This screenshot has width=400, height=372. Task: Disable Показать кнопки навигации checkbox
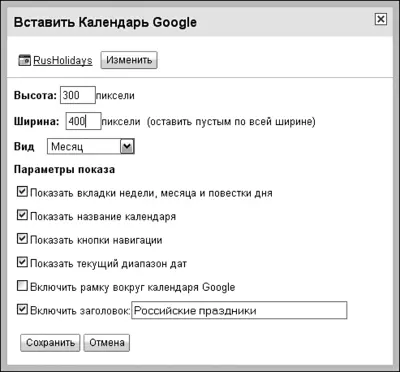coord(22,239)
